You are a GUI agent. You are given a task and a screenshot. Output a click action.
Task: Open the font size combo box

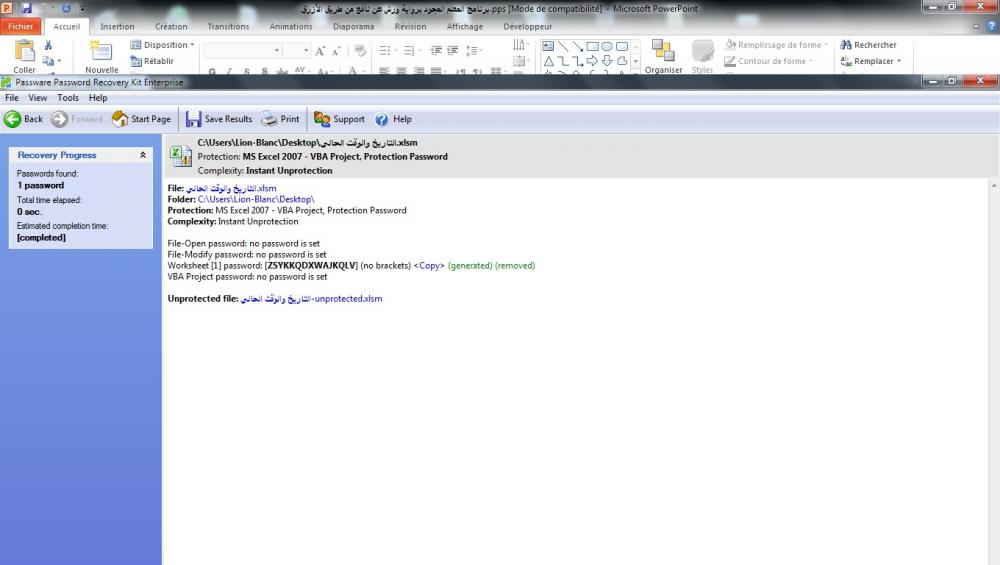[297, 50]
